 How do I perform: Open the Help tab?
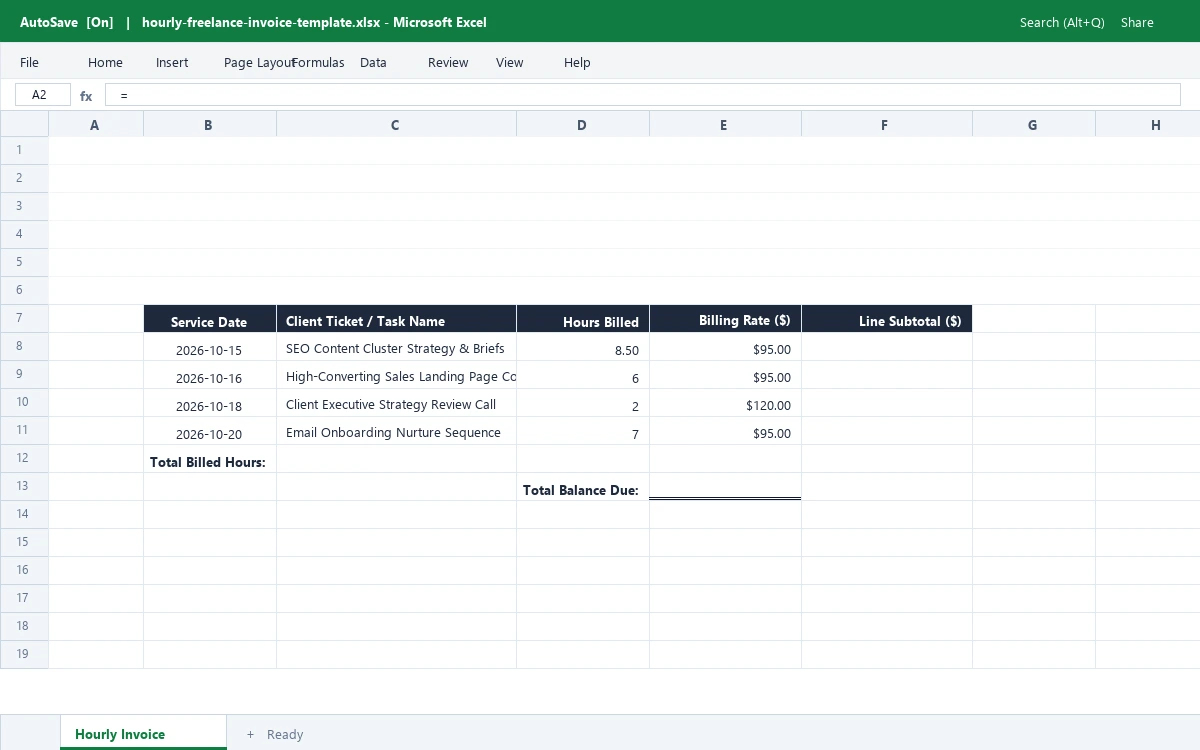click(x=577, y=62)
